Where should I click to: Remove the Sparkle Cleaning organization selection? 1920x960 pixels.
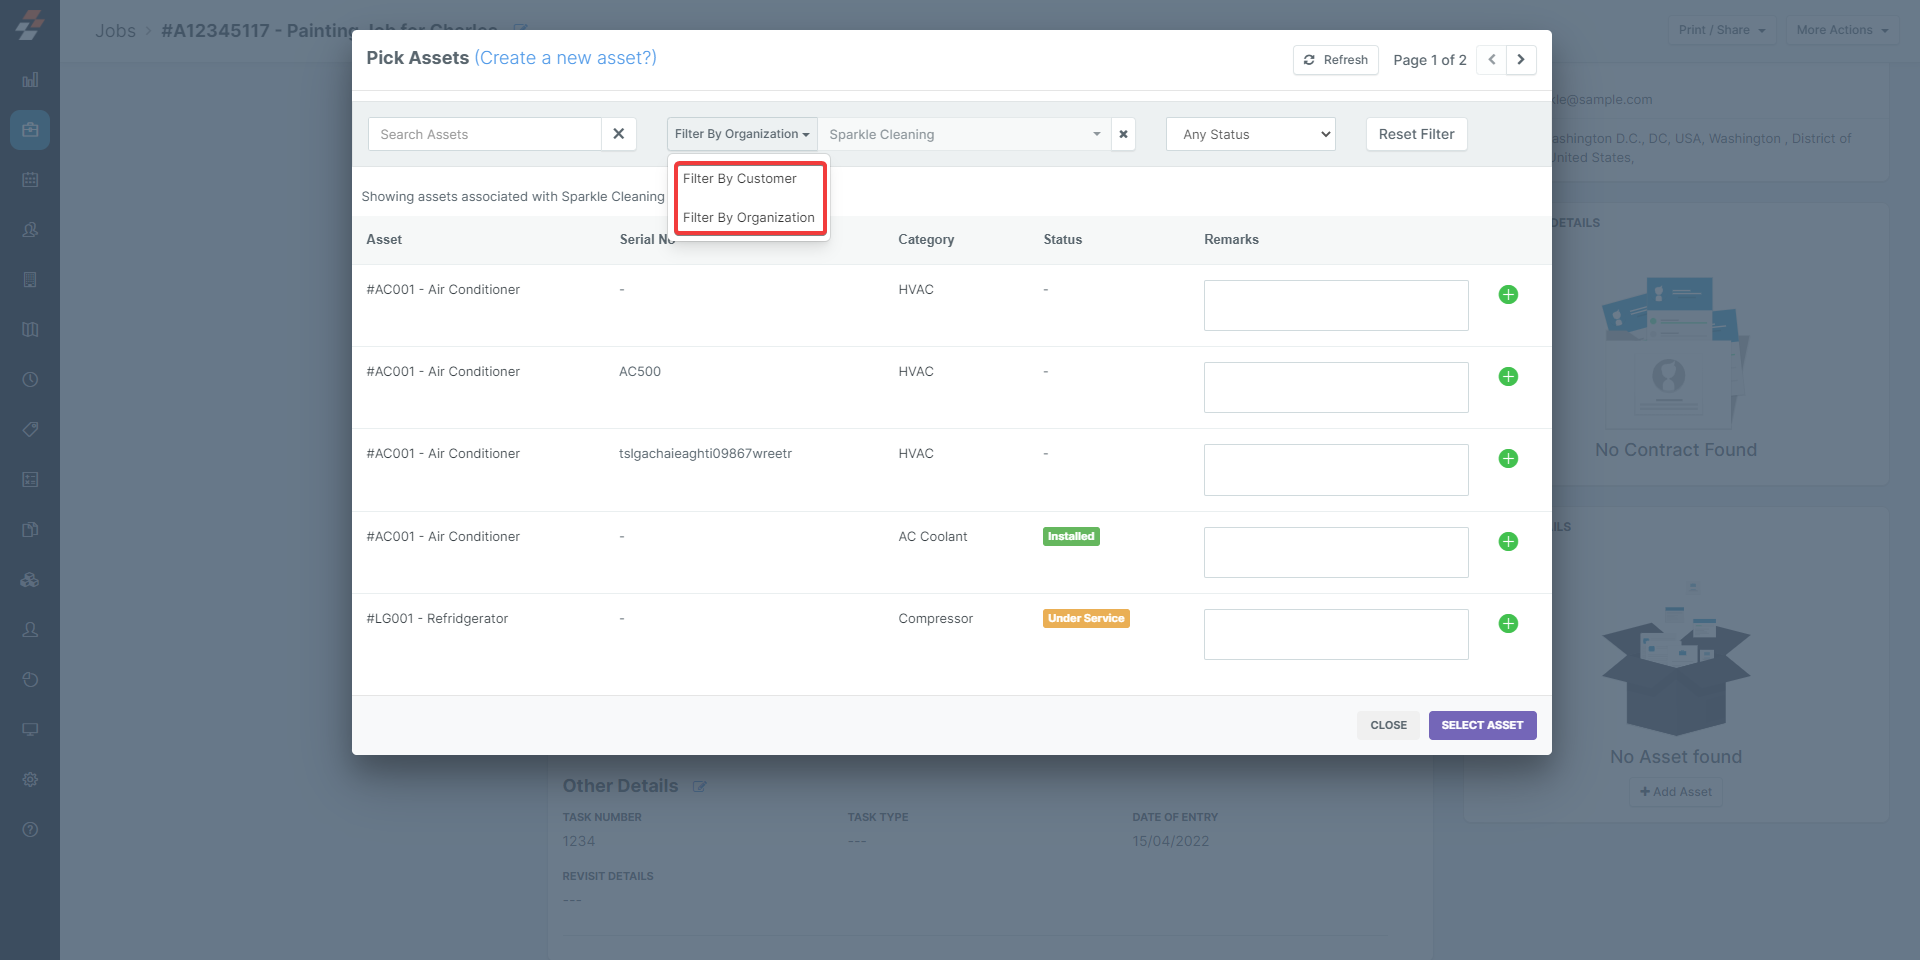click(x=1123, y=134)
